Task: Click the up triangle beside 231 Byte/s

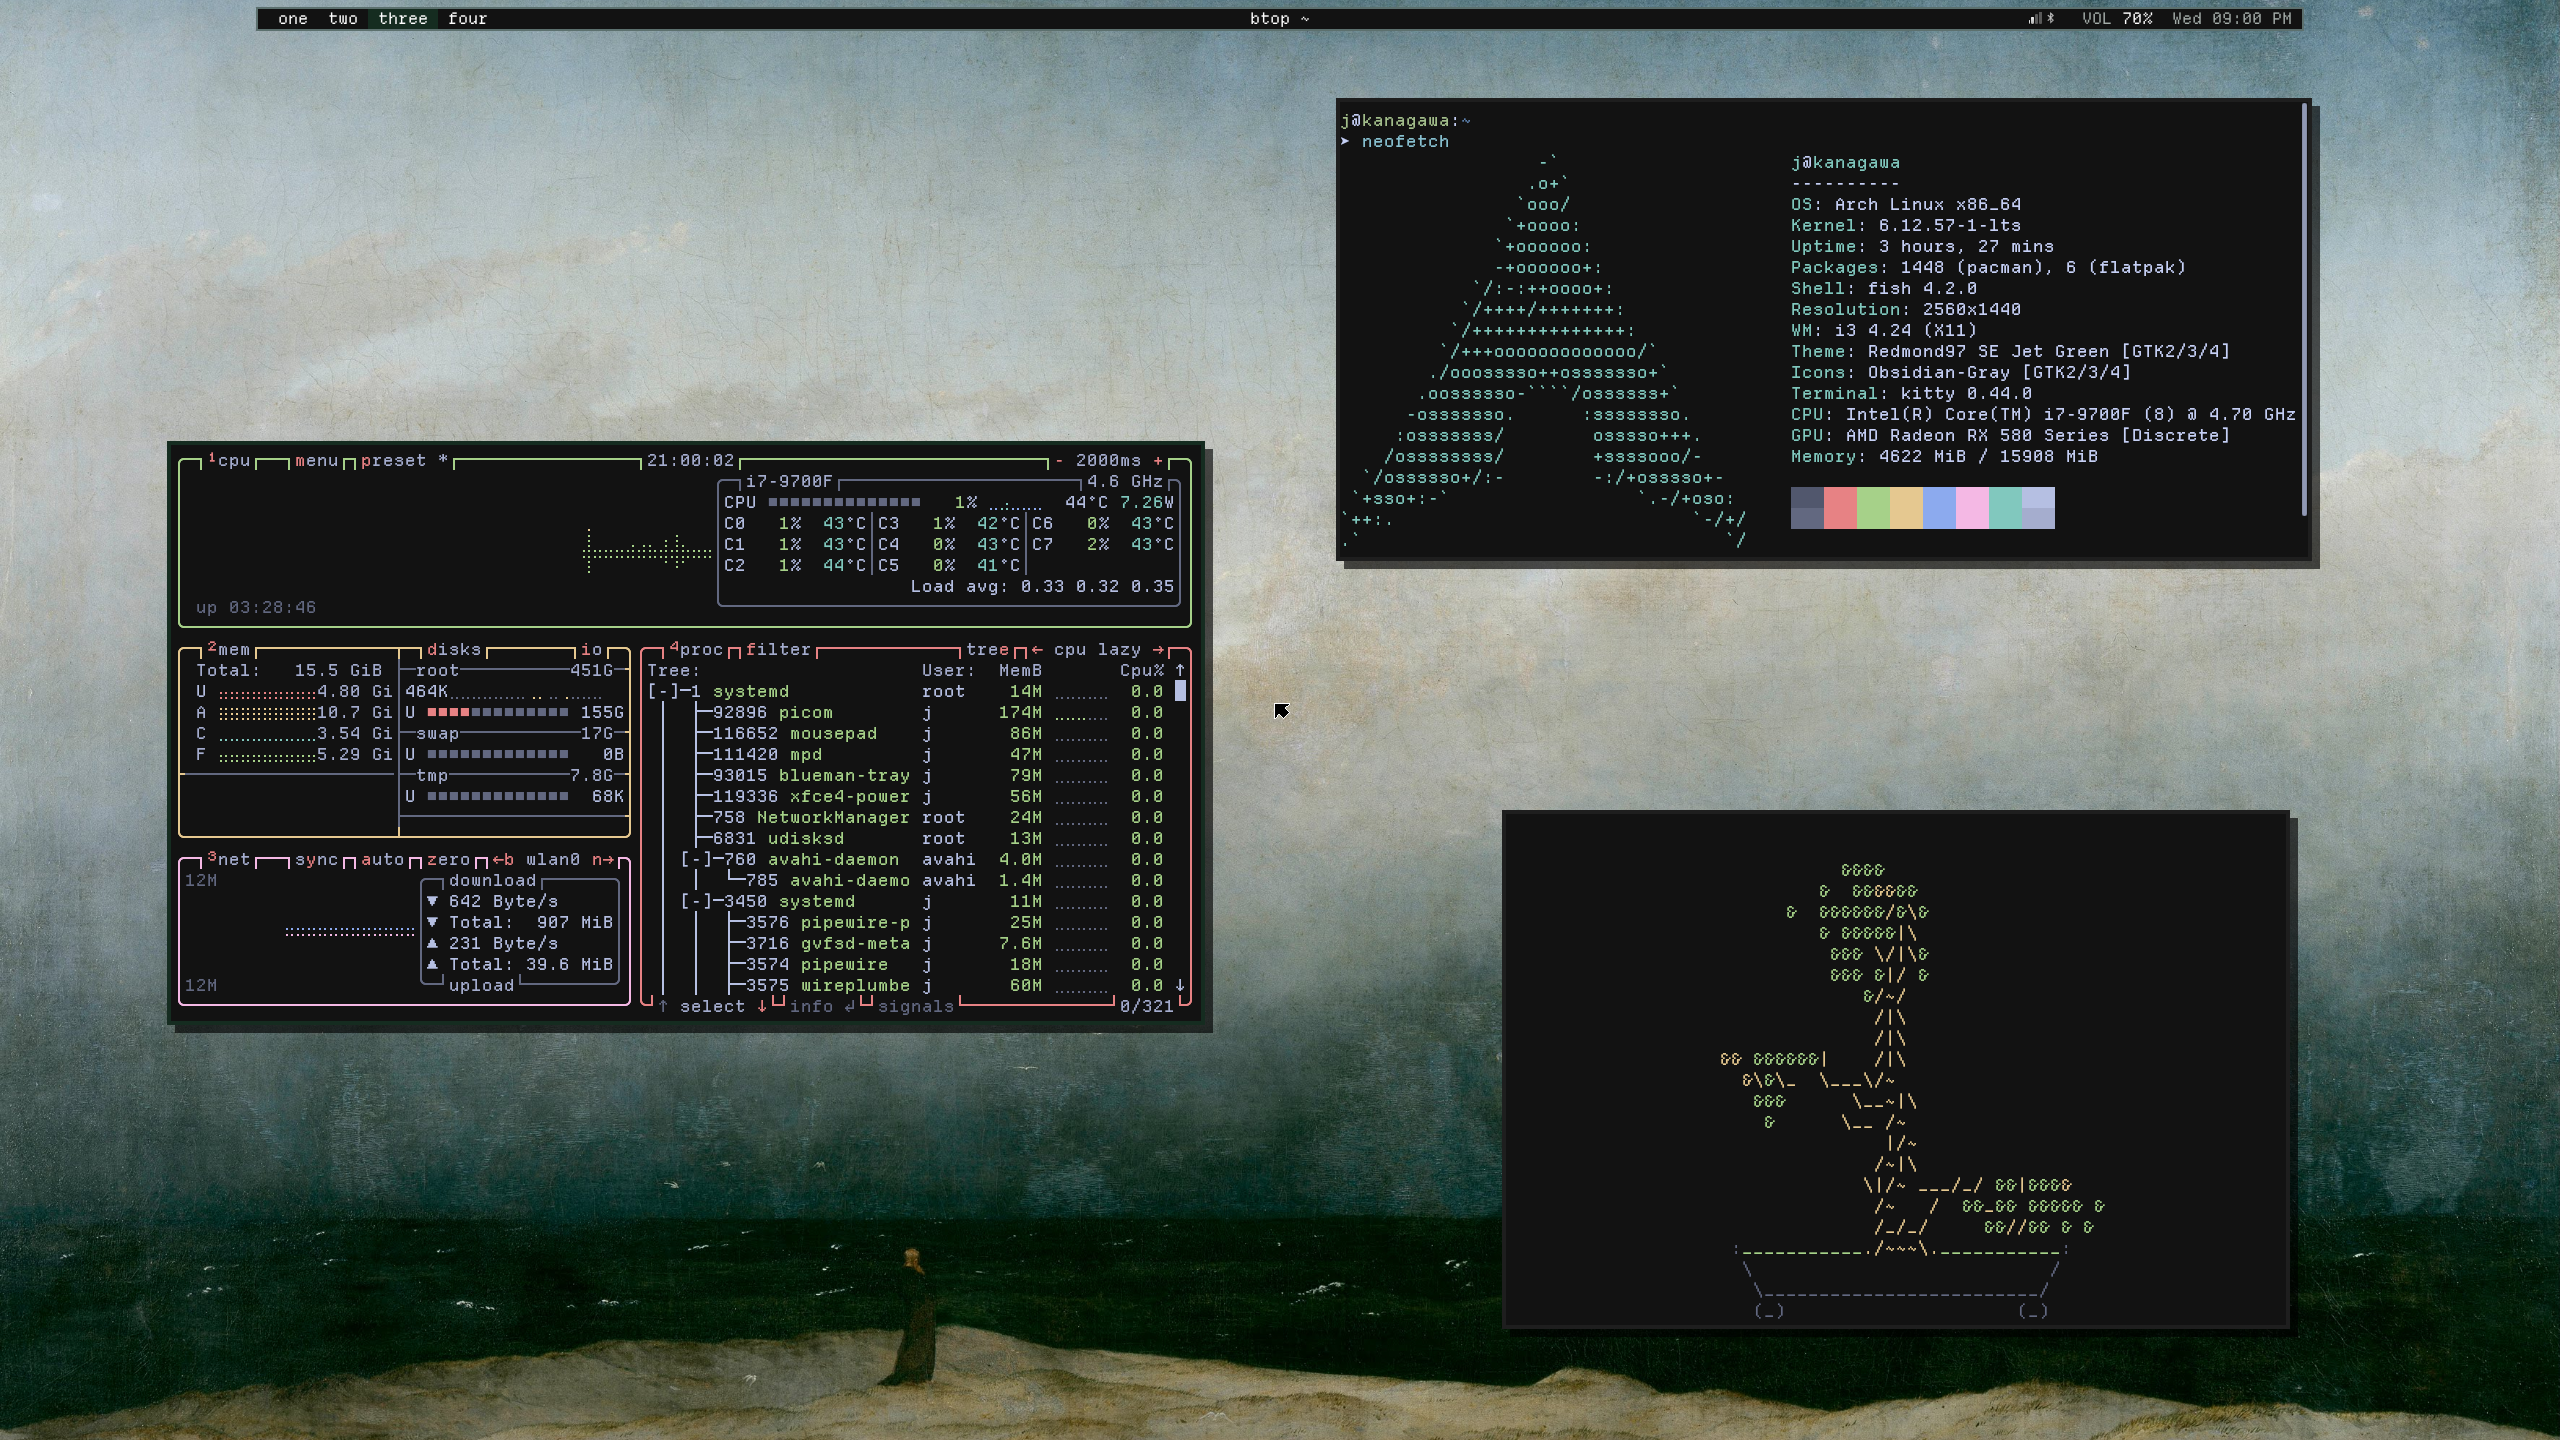Action: pyautogui.click(x=432, y=944)
